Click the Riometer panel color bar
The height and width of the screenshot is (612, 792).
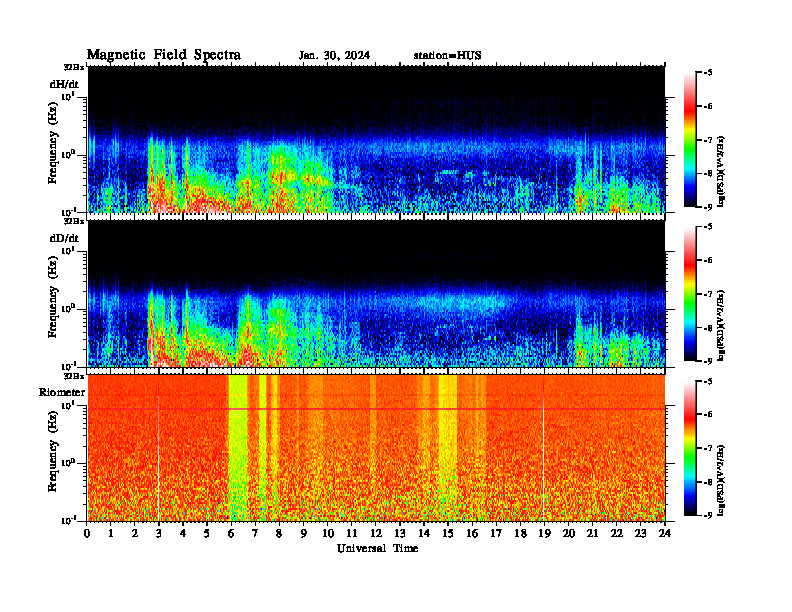689,448
